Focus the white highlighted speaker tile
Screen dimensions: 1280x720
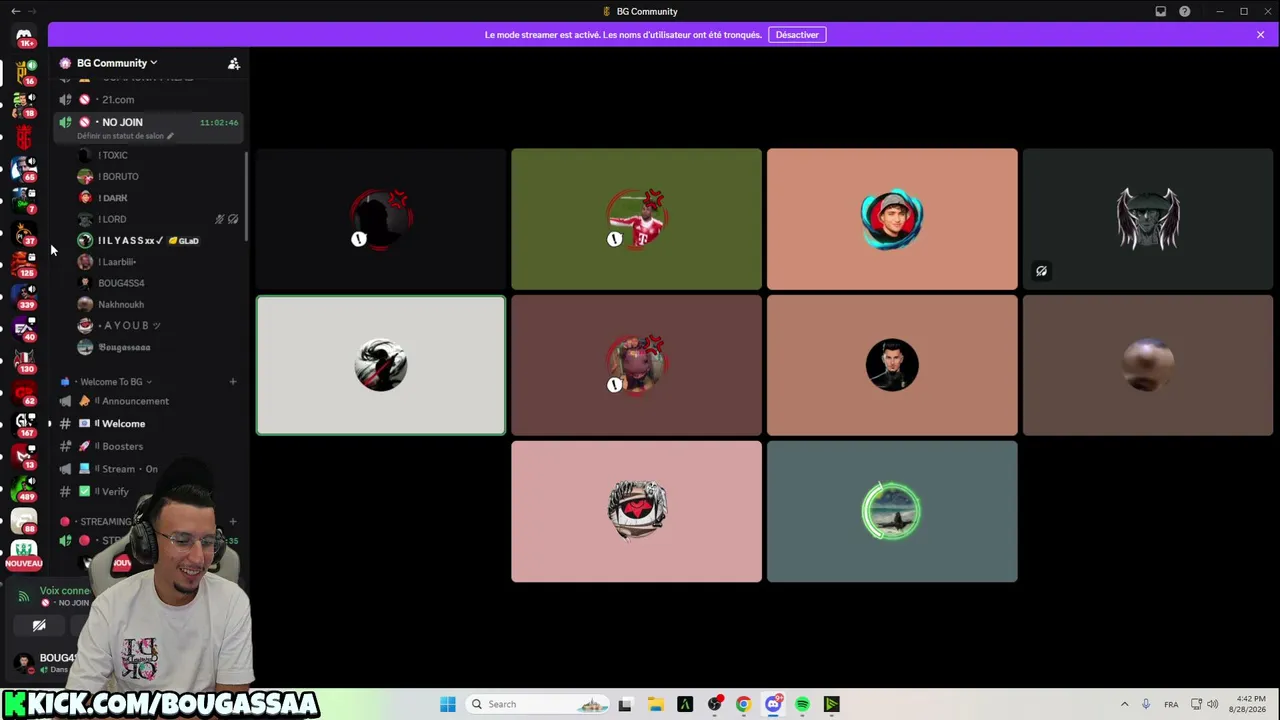pyautogui.click(x=381, y=365)
